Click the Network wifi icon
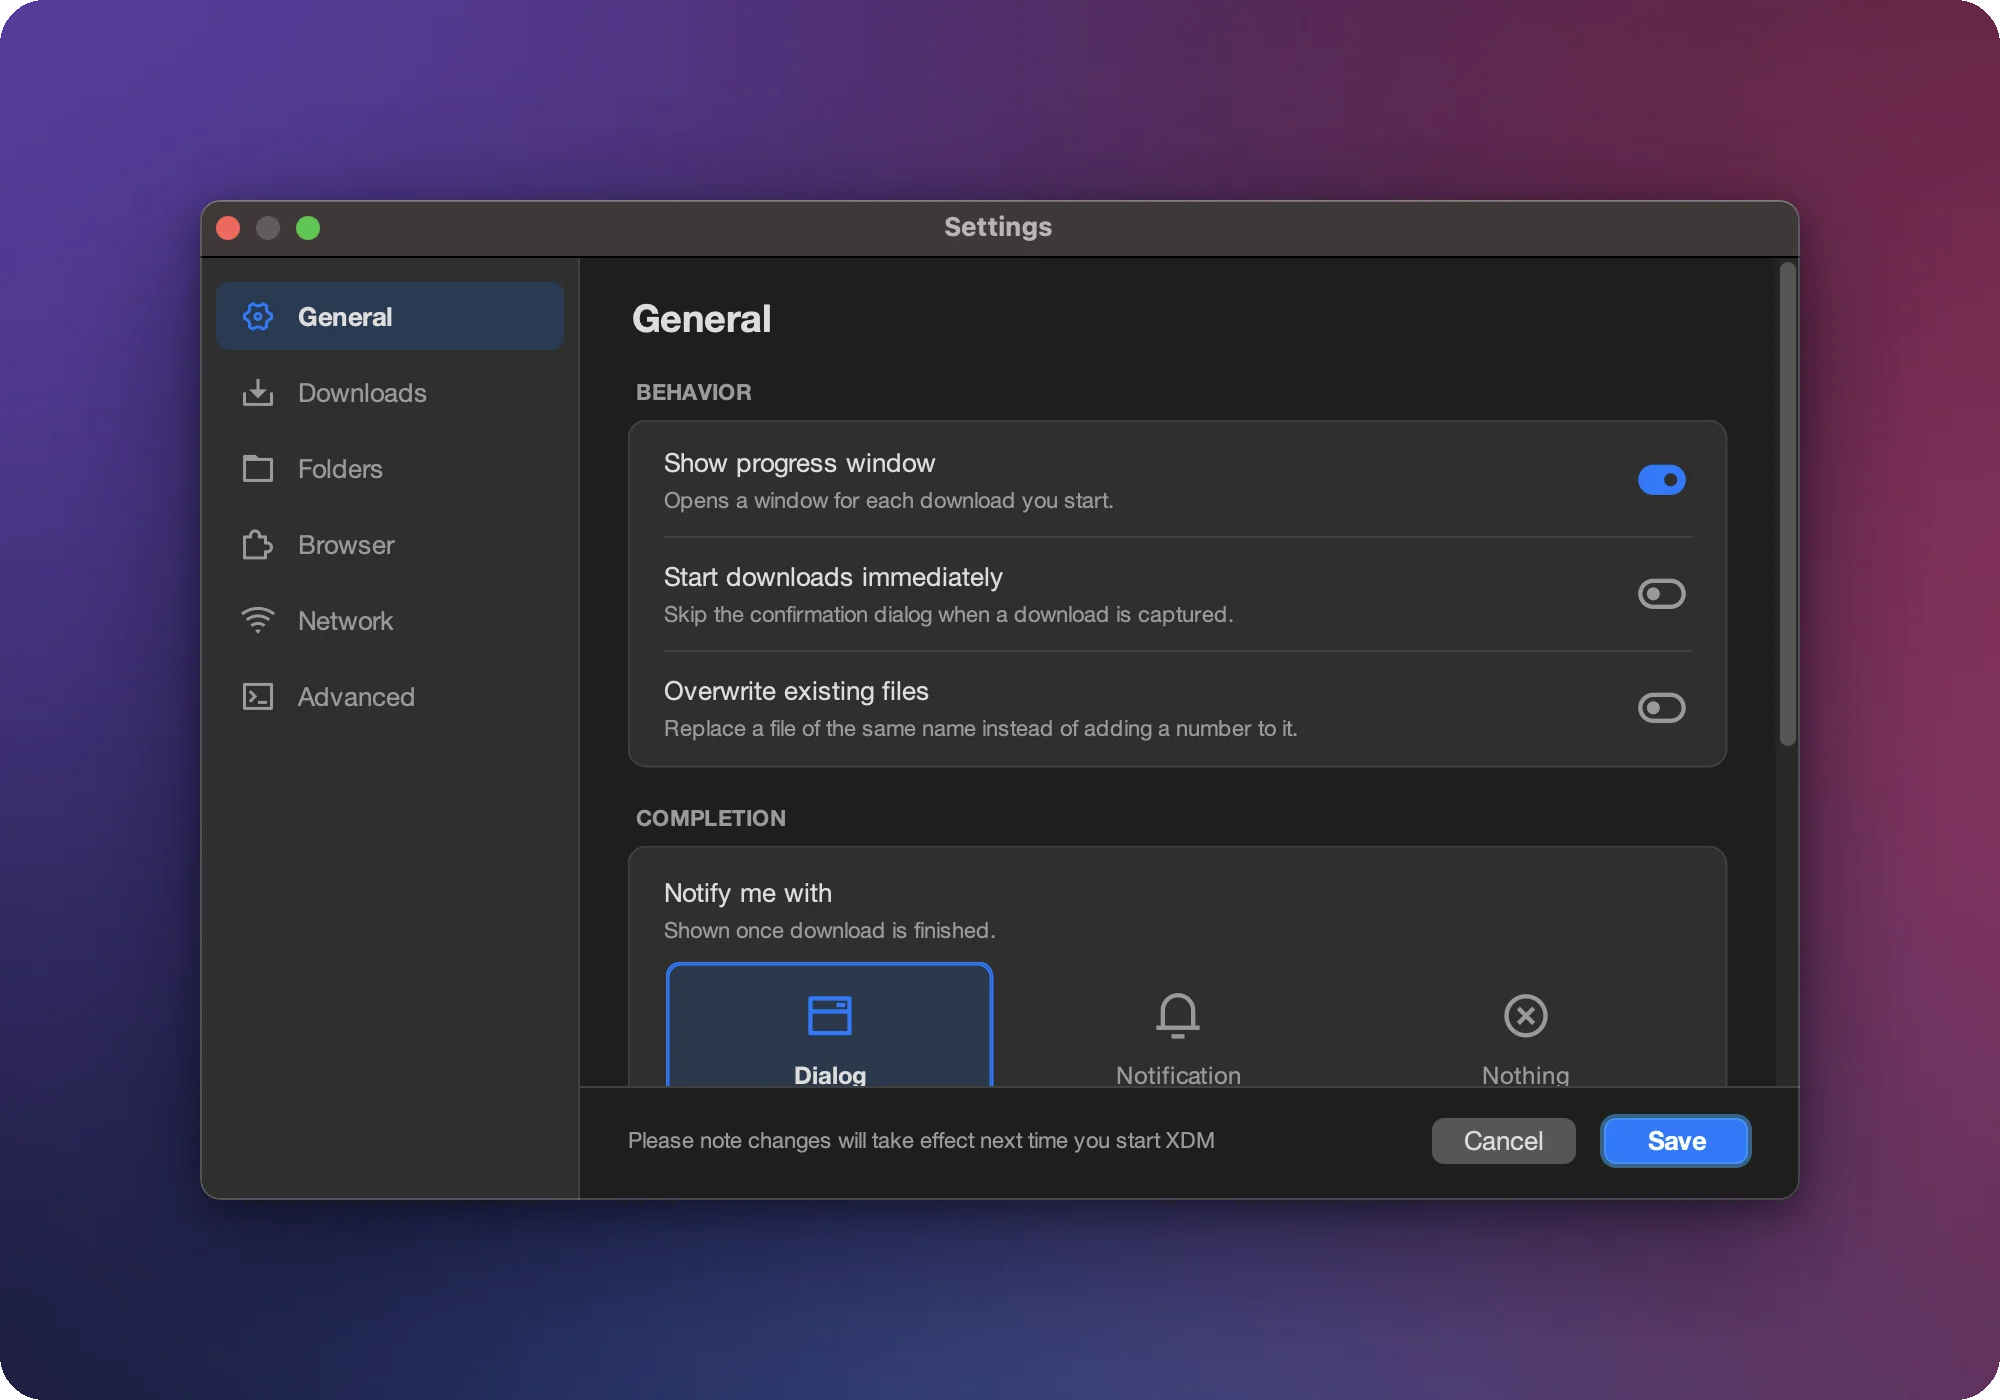 click(x=258, y=620)
